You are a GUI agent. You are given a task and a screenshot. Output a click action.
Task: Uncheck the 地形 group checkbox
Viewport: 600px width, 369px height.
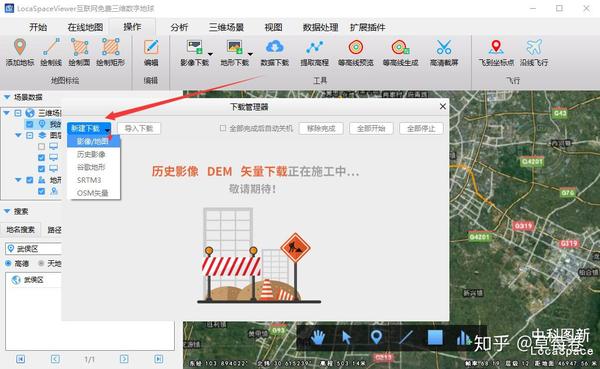(x=29, y=180)
